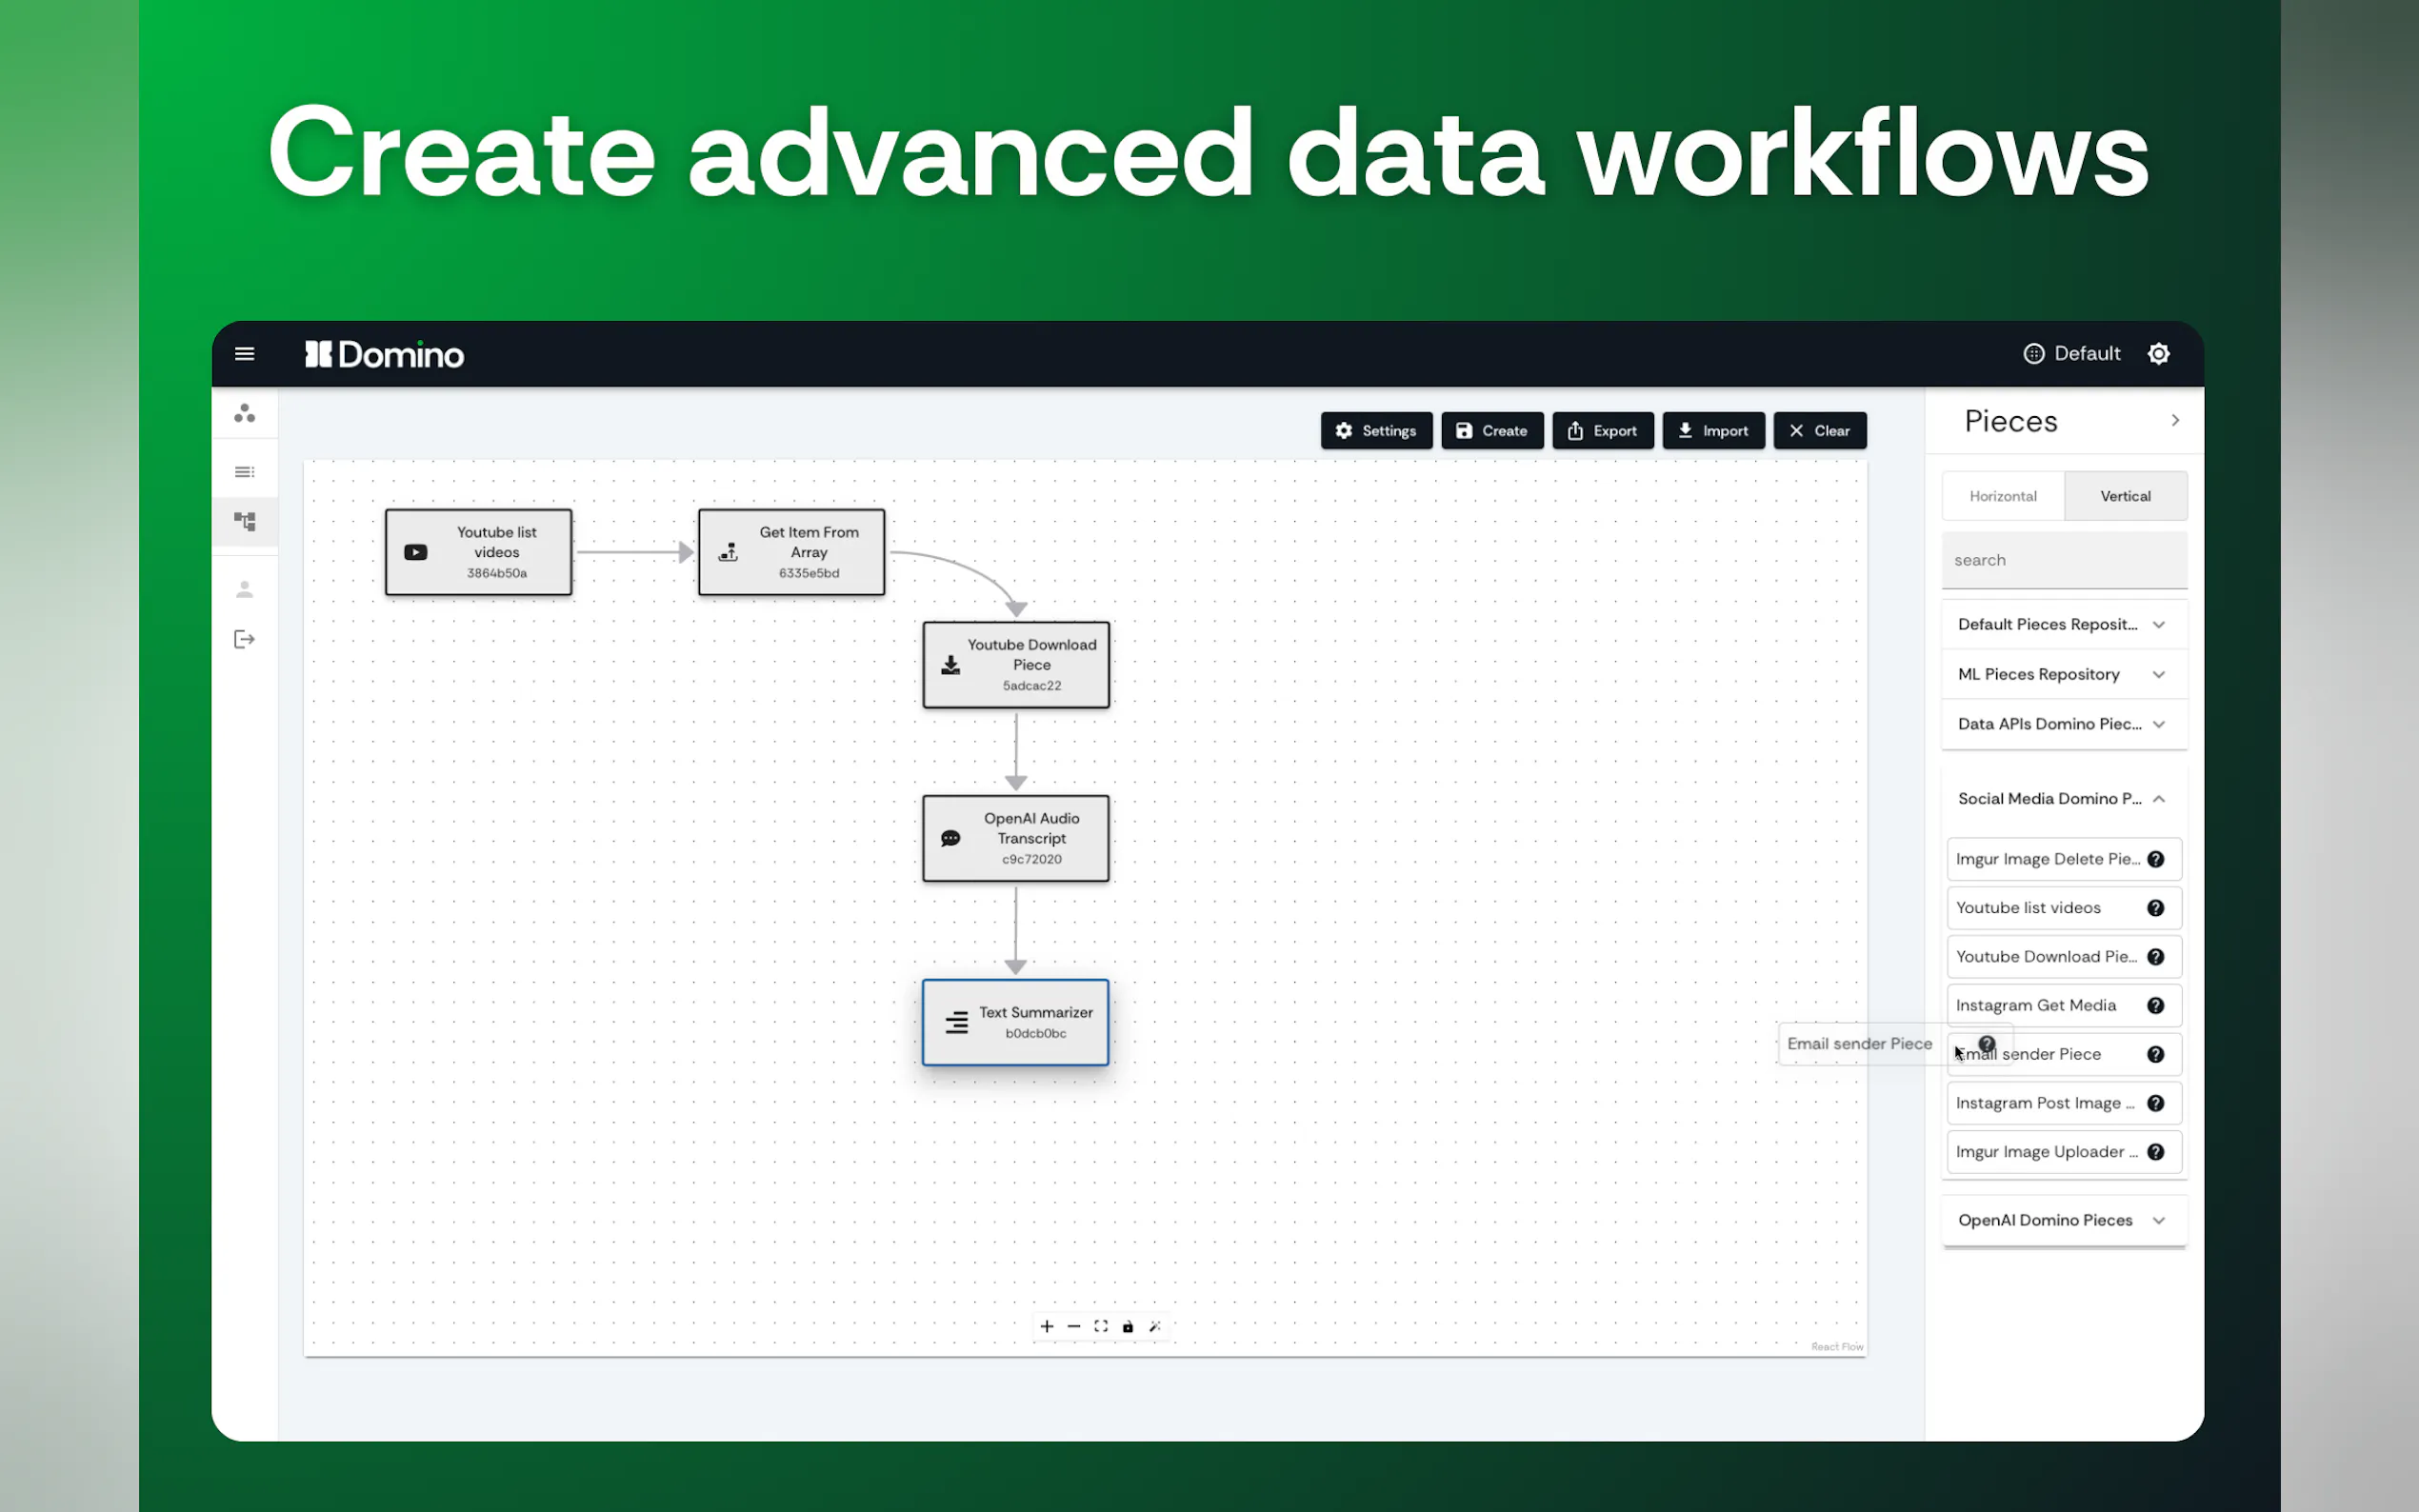Click the workflow editor sidebar icon
The height and width of the screenshot is (1512, 2419).
tap(244, 521)
